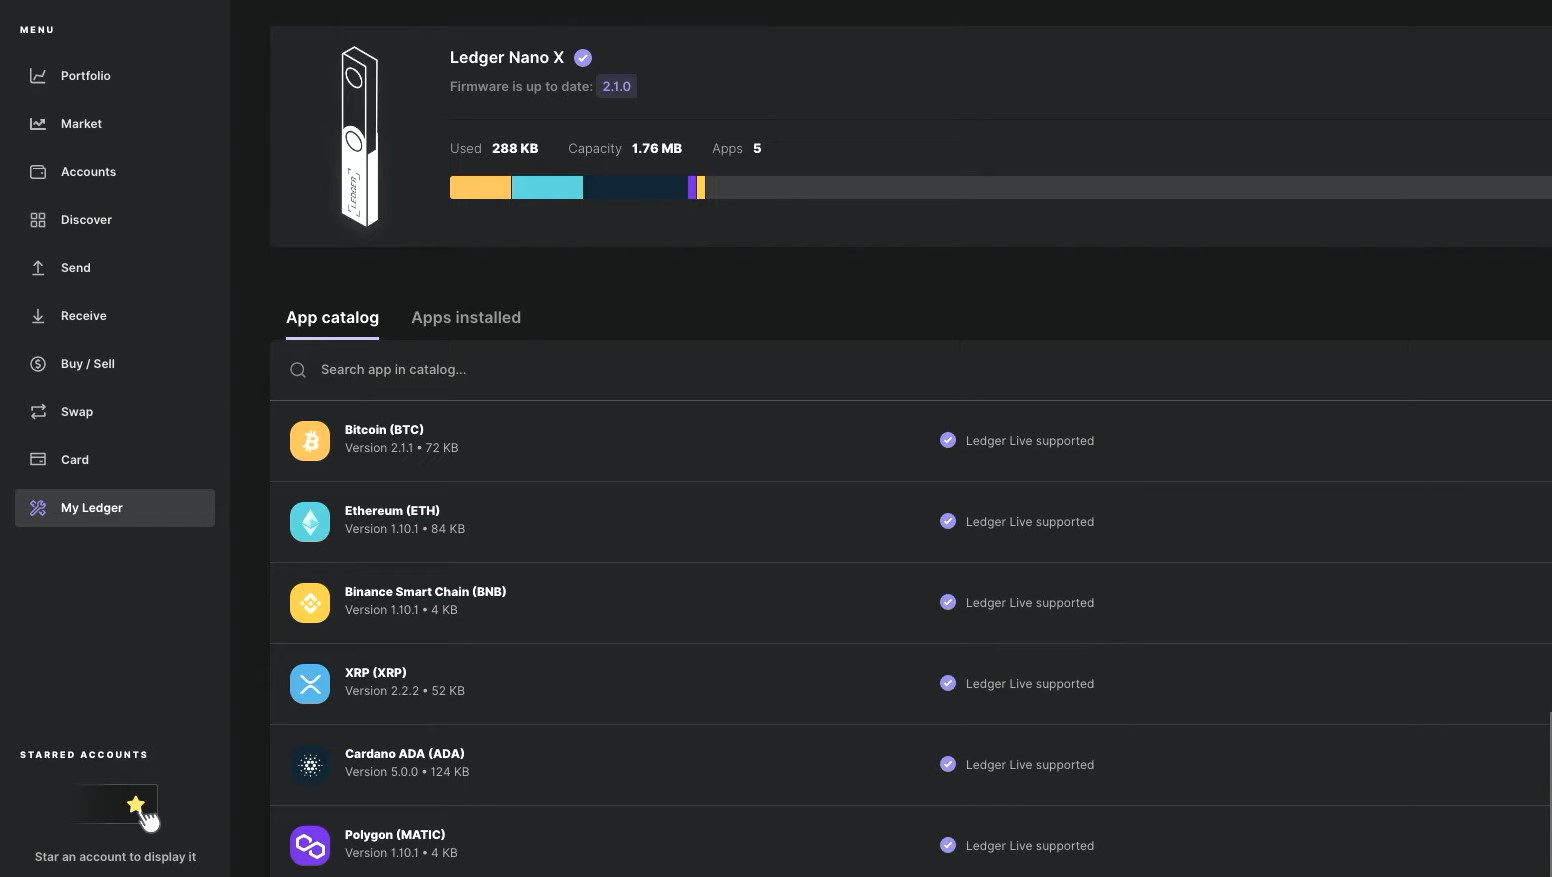Select My Ledger in the sidebar
This screenshot has width=1552, height=877.
pos(115,508)
